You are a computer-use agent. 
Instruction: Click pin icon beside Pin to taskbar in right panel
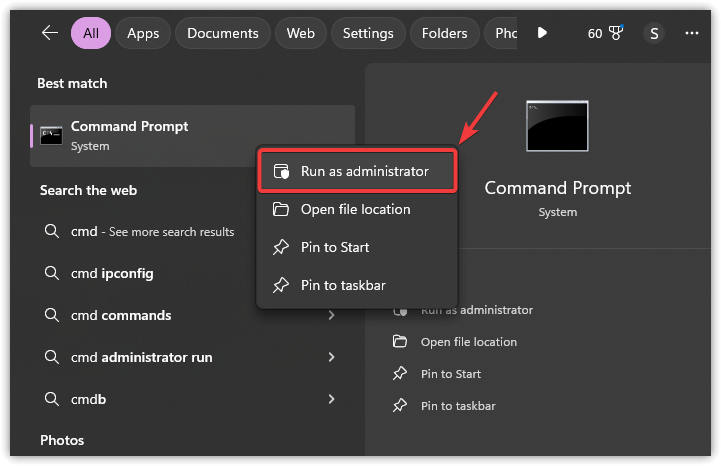coord(400,406)
